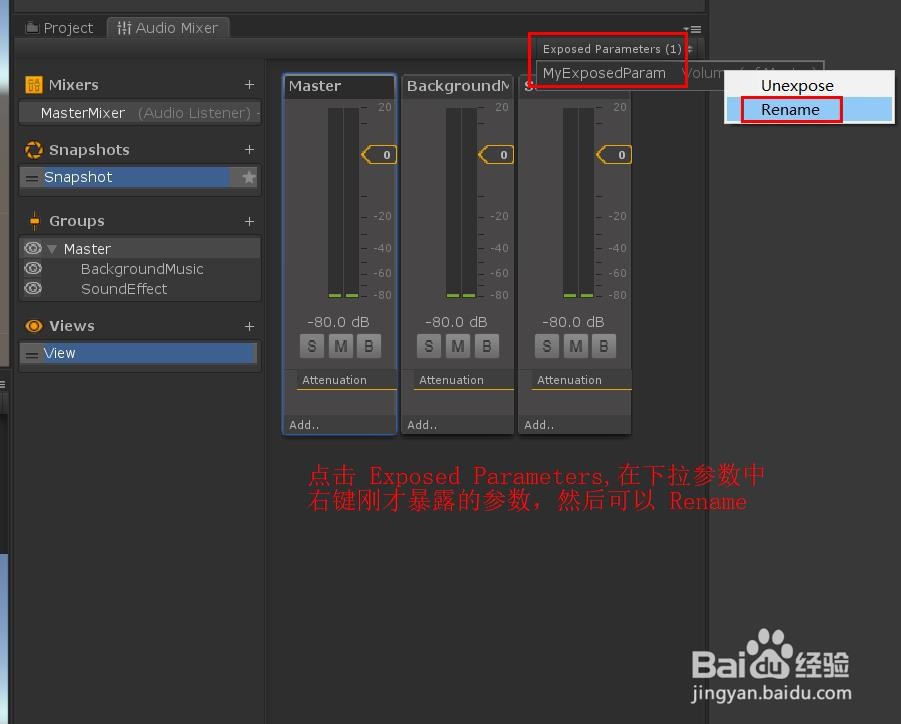Open Add effect menu on third strip
Image resolution: width=901 pixels, height=724 pixels.
[x=539, y=425]
